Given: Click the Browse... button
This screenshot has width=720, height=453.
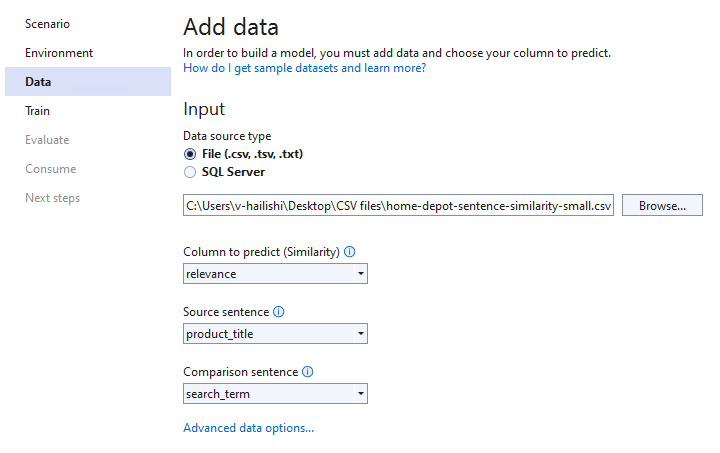Looking at the screenshot, I should coord(662,205).
